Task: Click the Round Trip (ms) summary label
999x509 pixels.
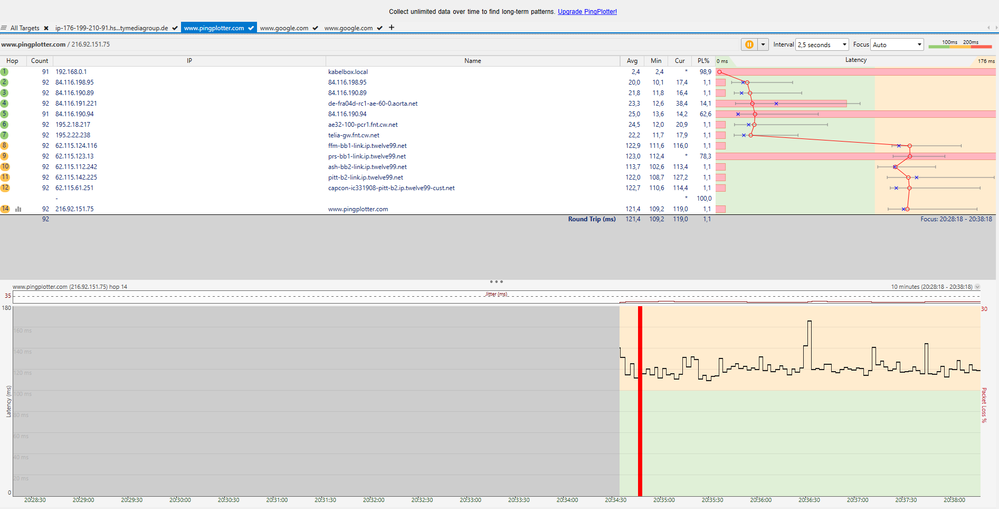Action: 592,219
